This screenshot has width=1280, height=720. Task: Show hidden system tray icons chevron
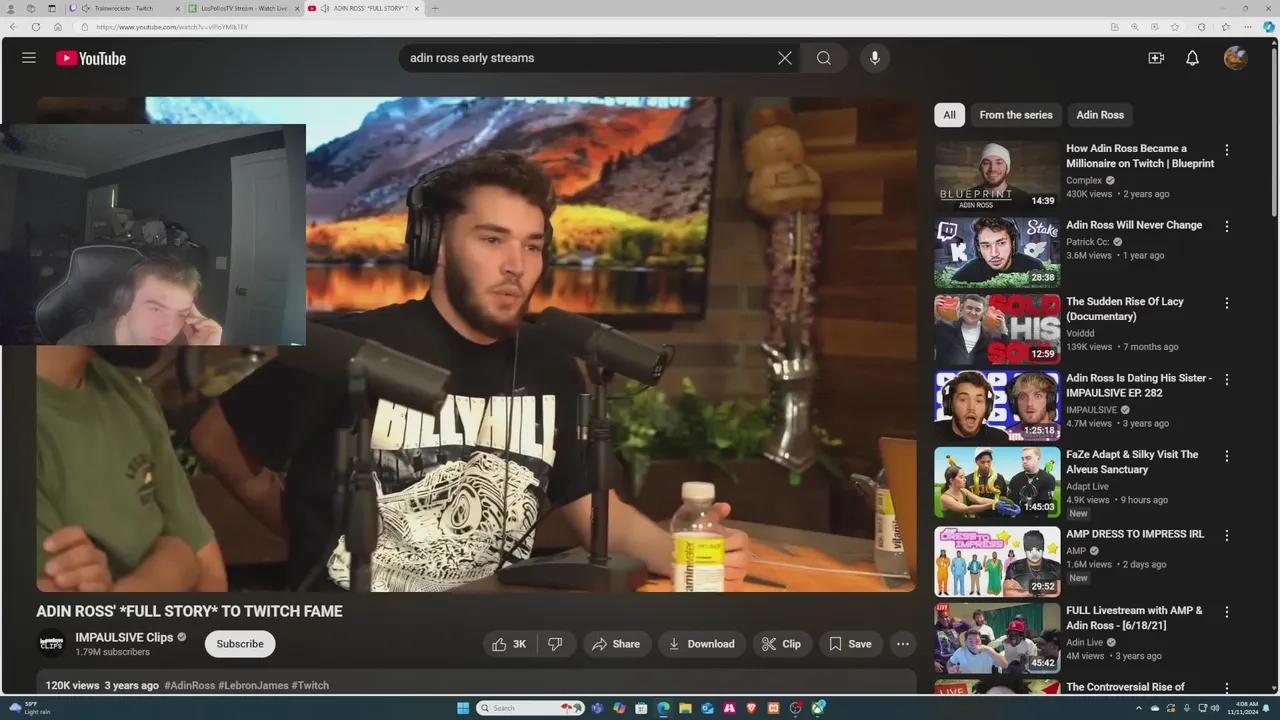click(1138, 708)
